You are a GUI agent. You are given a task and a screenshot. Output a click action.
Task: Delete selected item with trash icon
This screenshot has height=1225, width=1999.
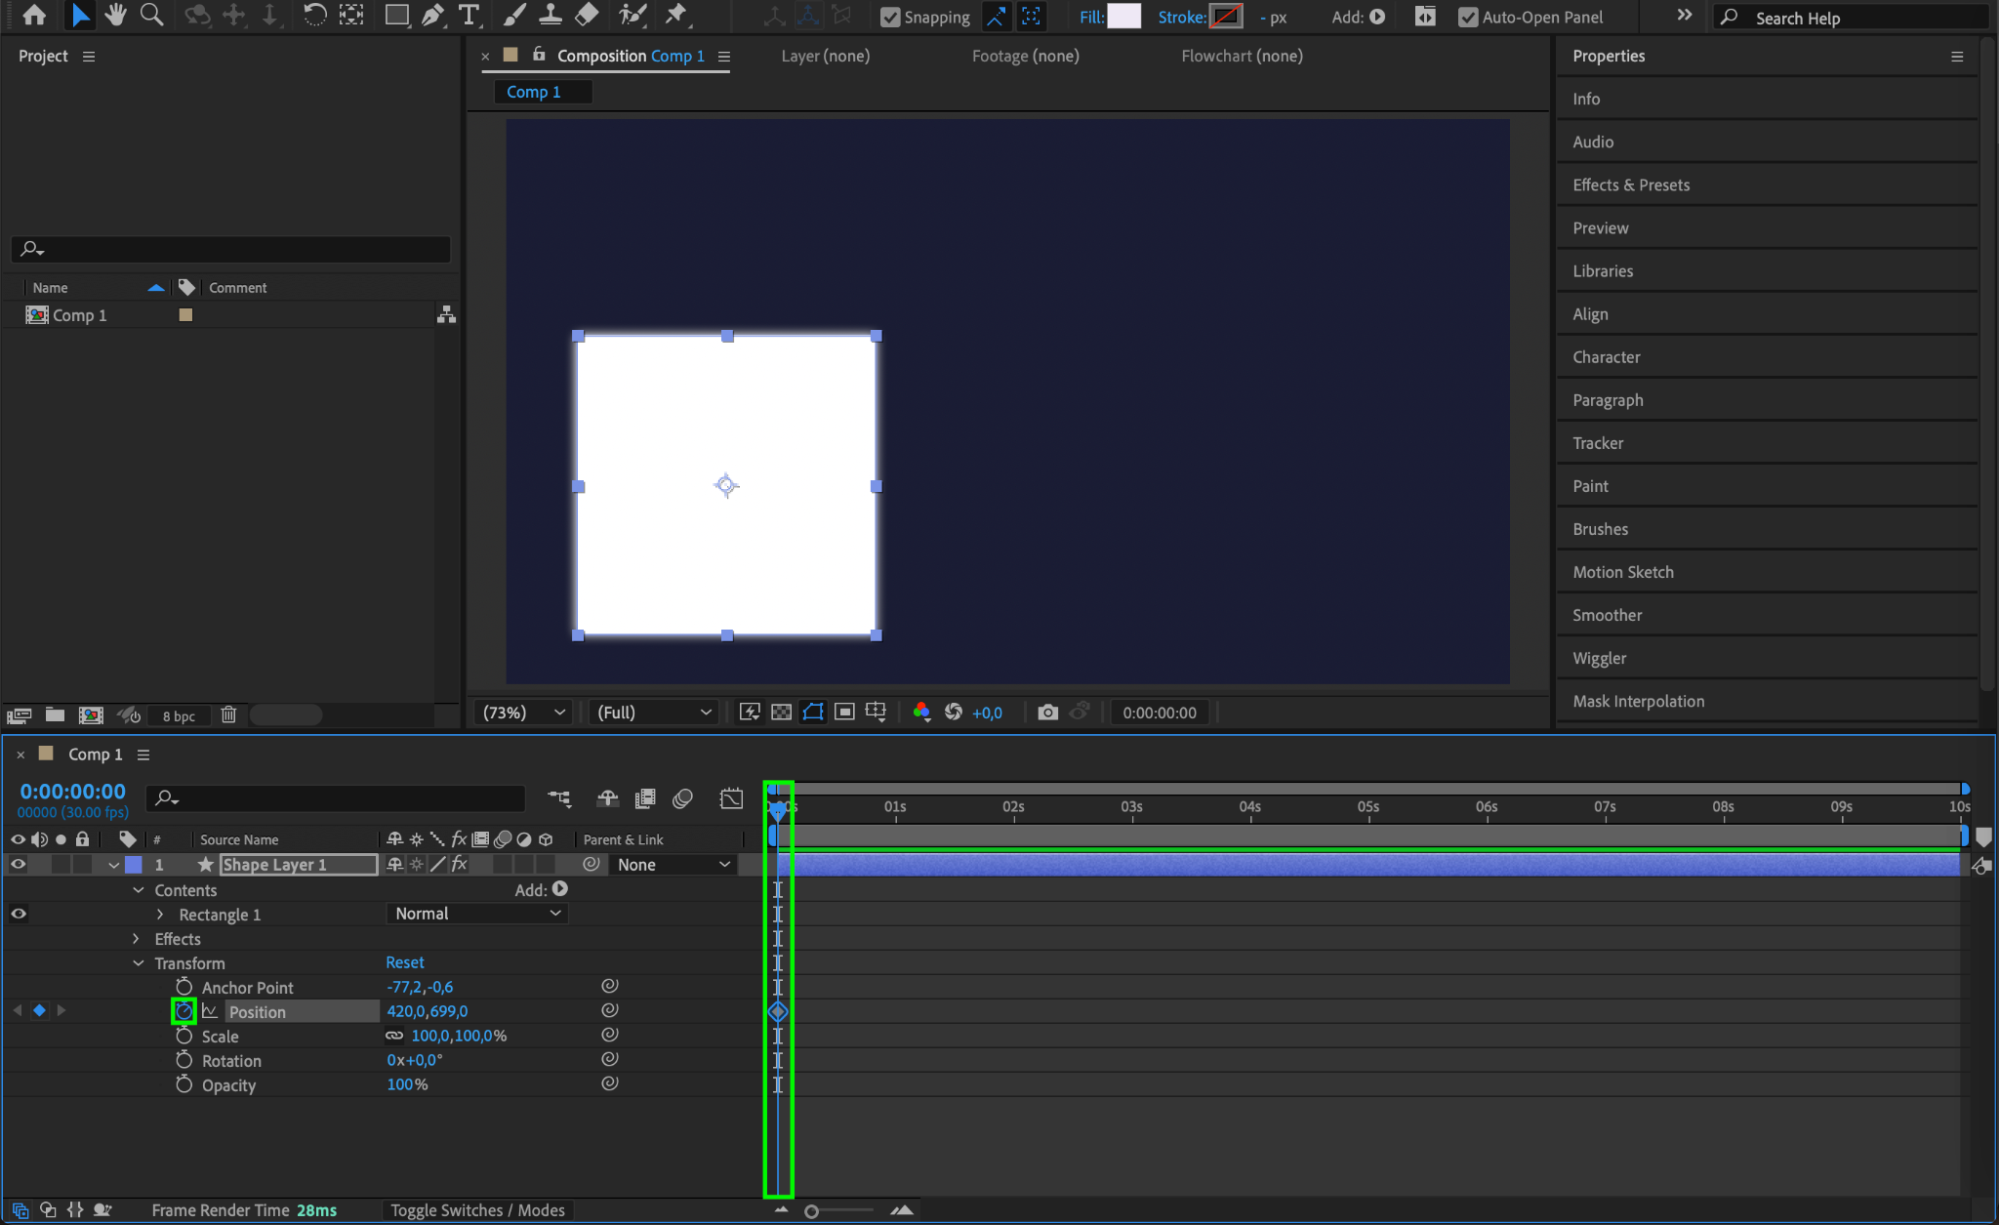coord(229,715)
